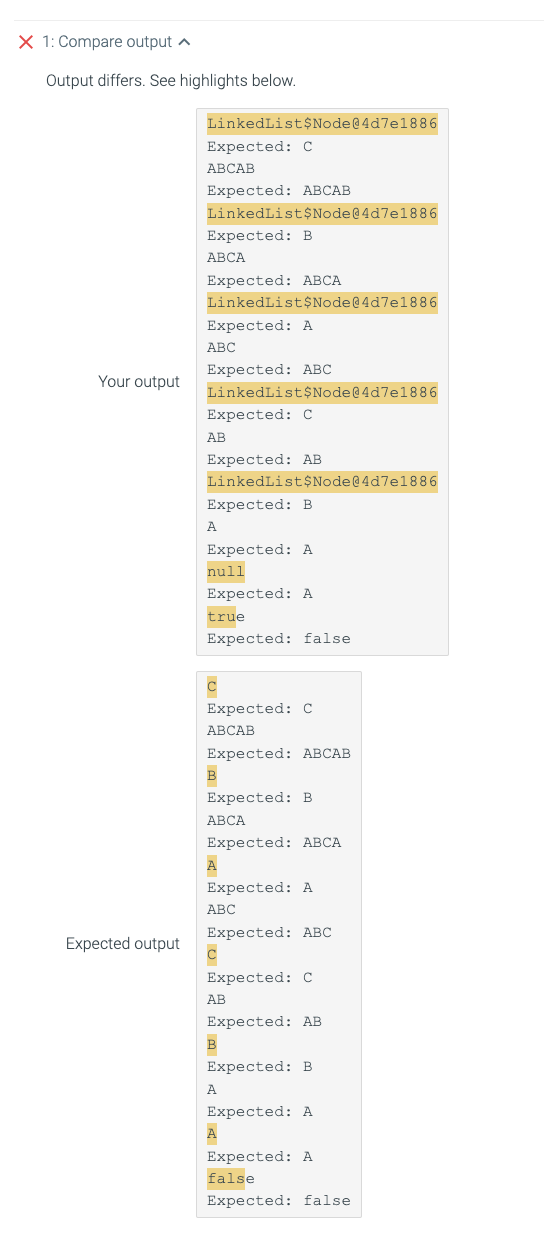Click 'Expected: false' in your output box

pos(279,638)
